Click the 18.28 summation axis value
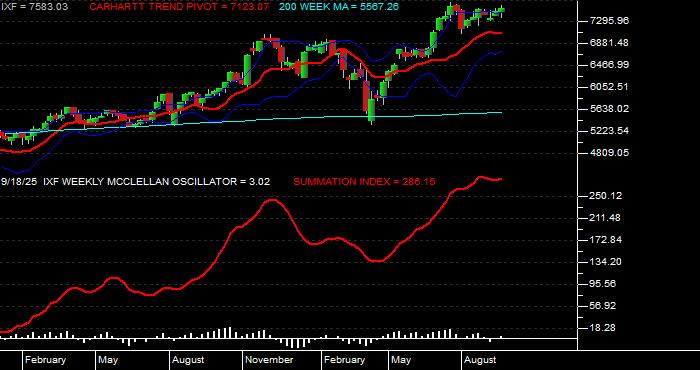Image resolution: width=700 pixels, height=370 pixels. (x=603, y=328)
